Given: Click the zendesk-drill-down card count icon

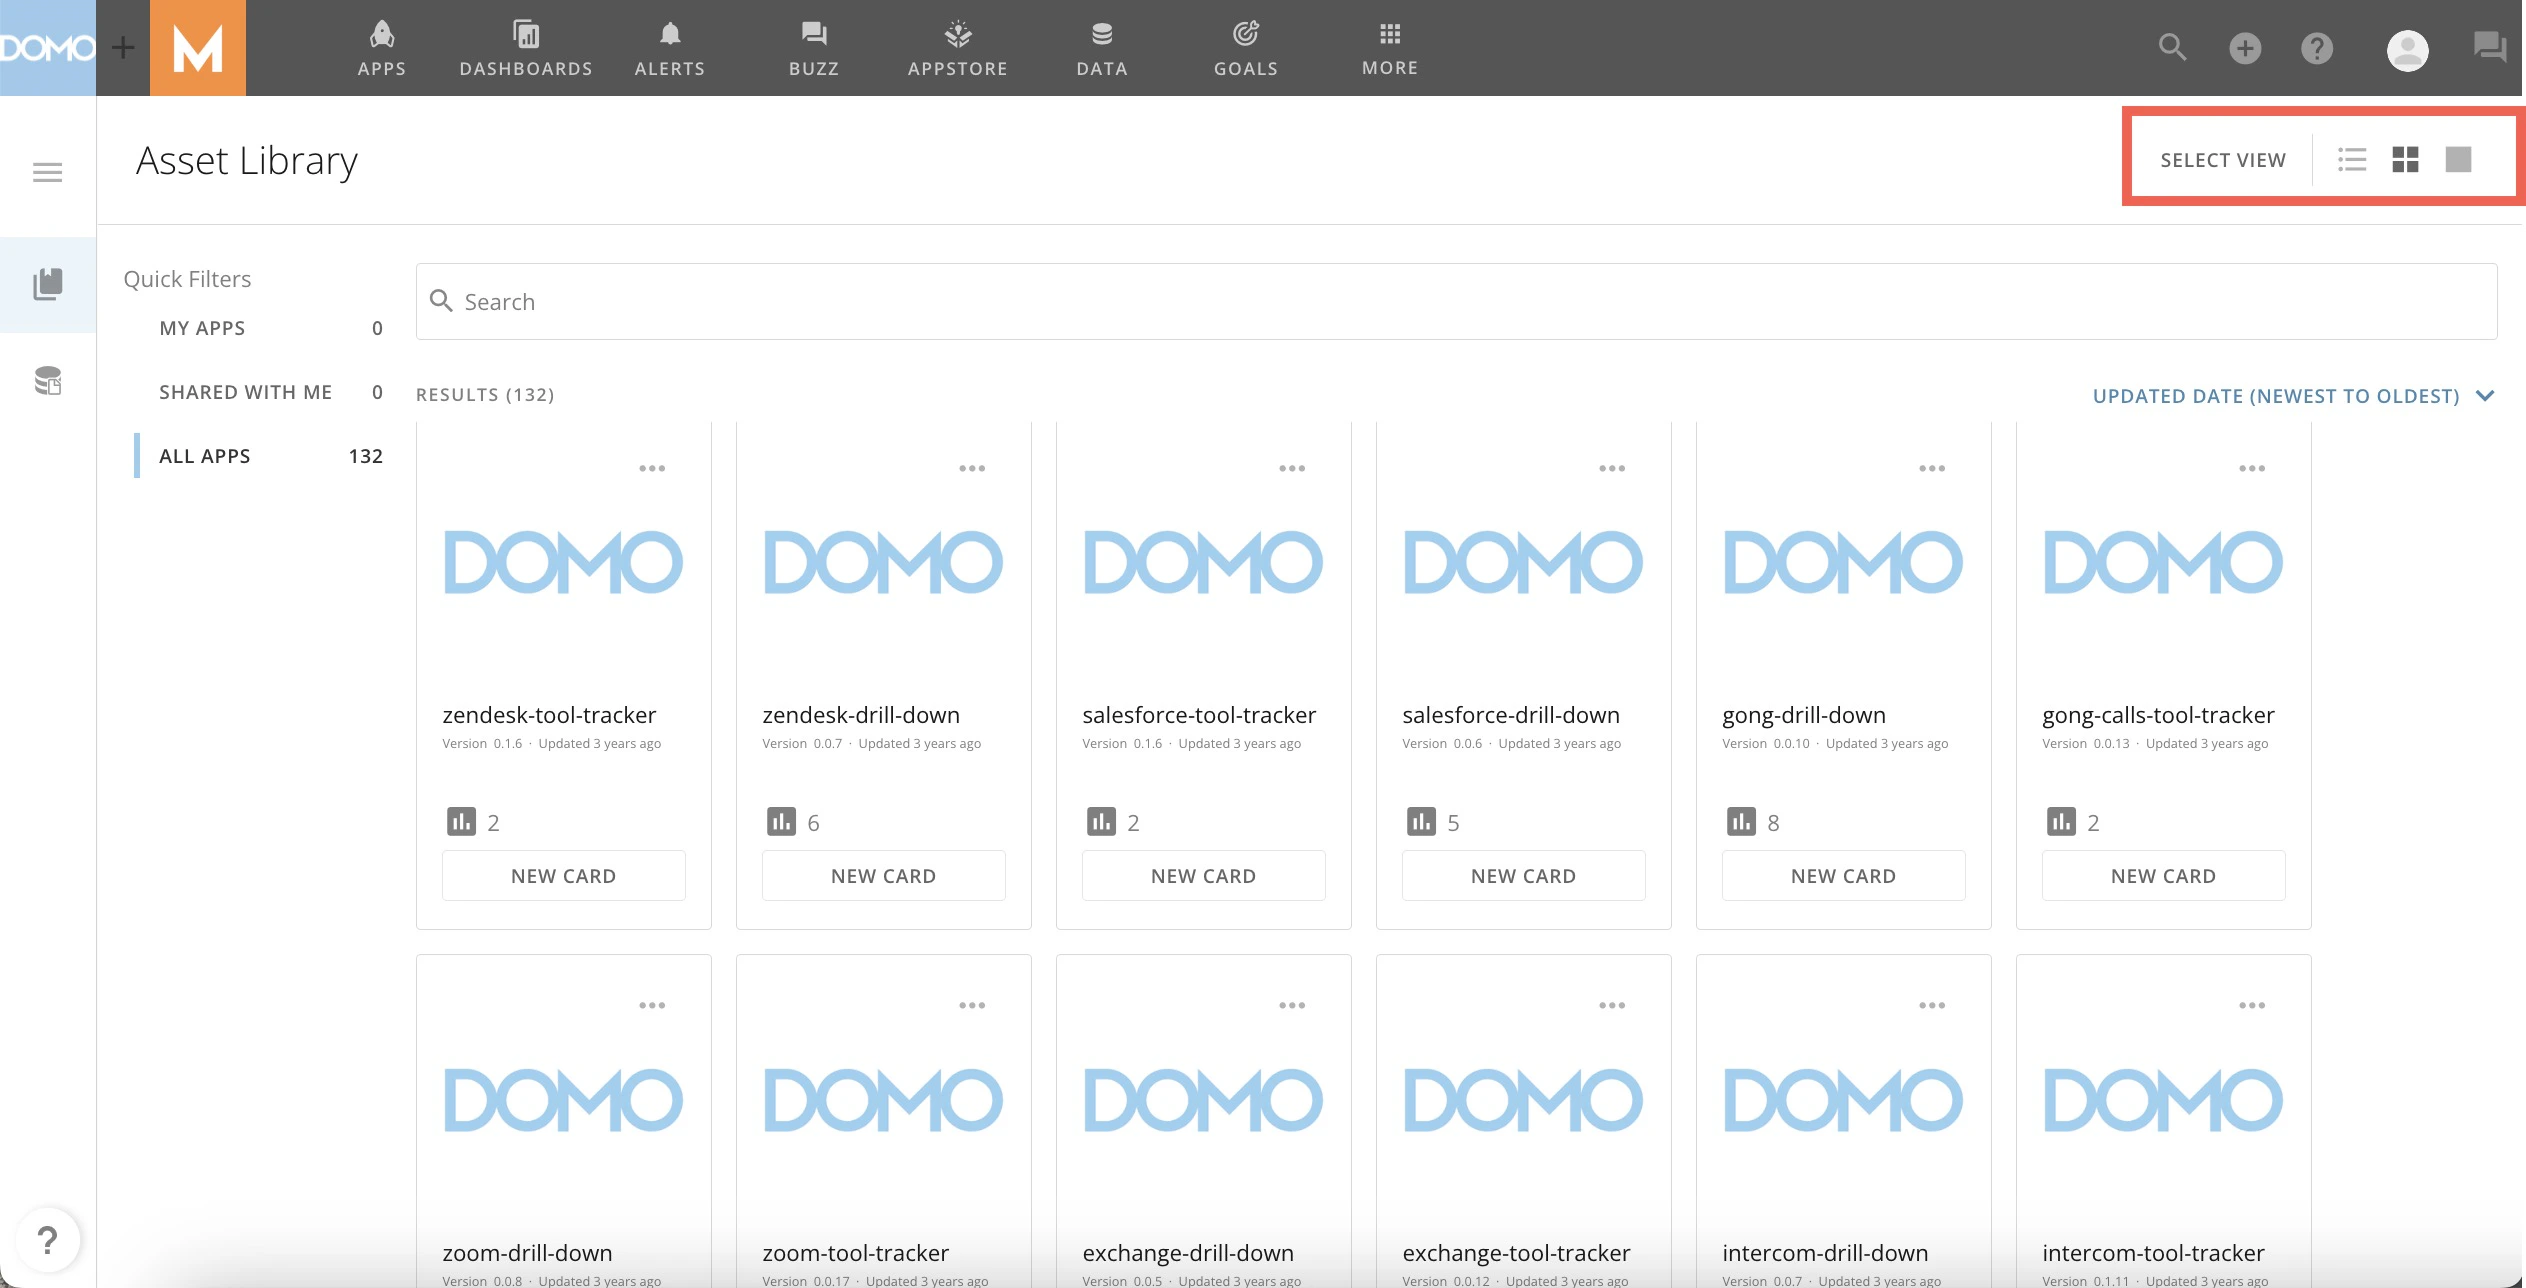Looking at the screenshot, I should point(781,822).
